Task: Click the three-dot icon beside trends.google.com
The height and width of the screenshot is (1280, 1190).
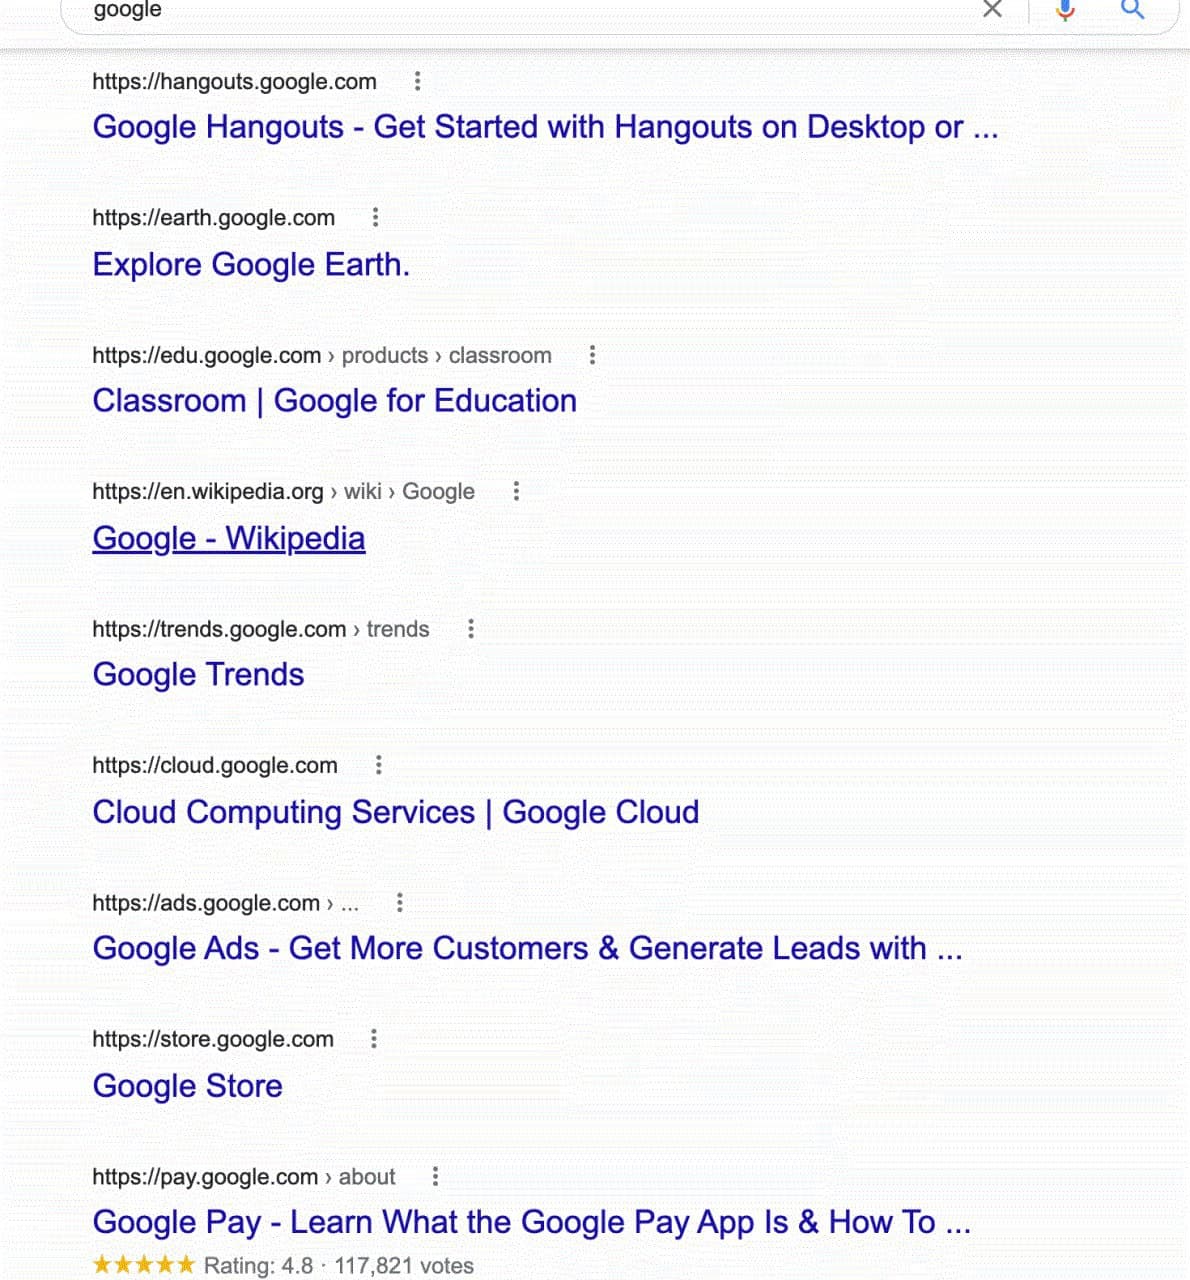Action: click(x=471, y=629)
